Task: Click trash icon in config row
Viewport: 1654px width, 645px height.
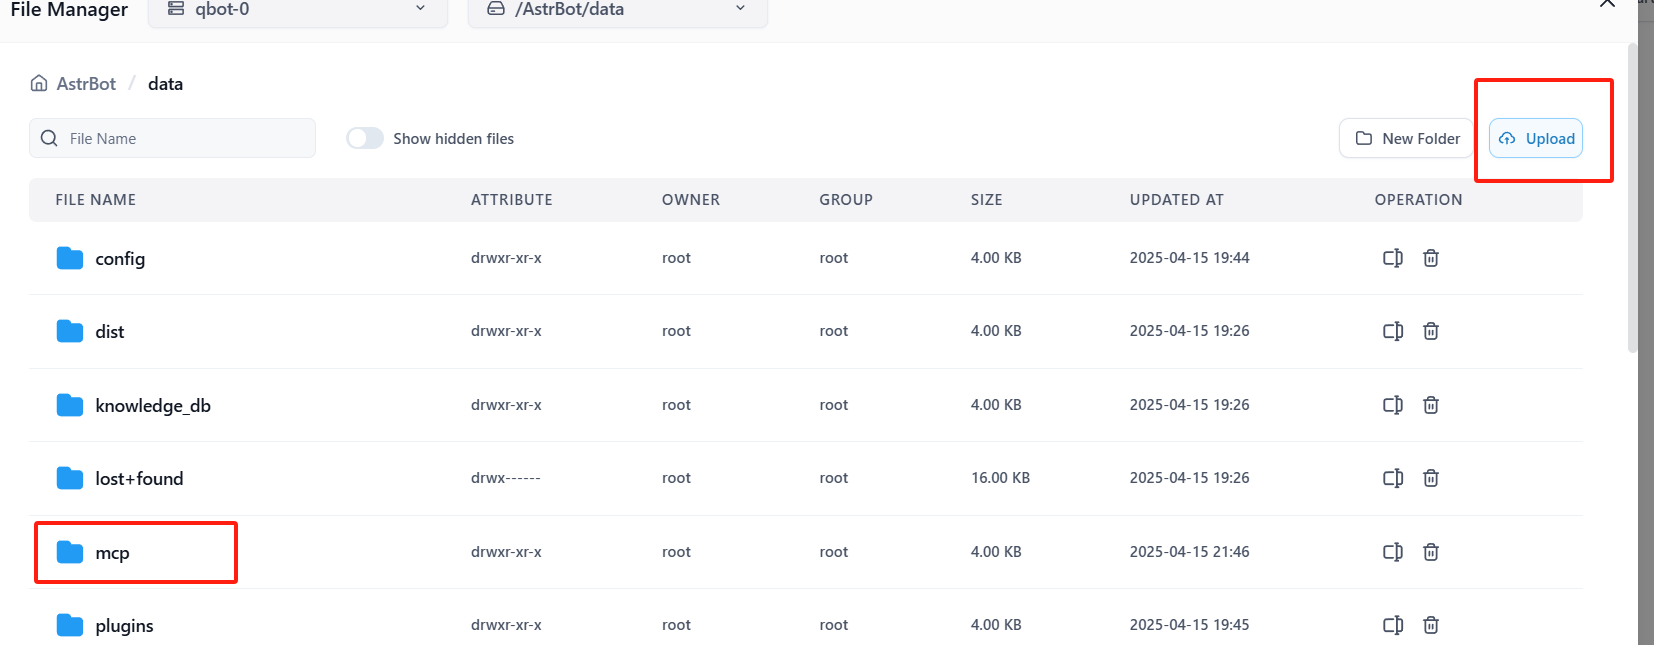Action: (x=1431, y=258)
